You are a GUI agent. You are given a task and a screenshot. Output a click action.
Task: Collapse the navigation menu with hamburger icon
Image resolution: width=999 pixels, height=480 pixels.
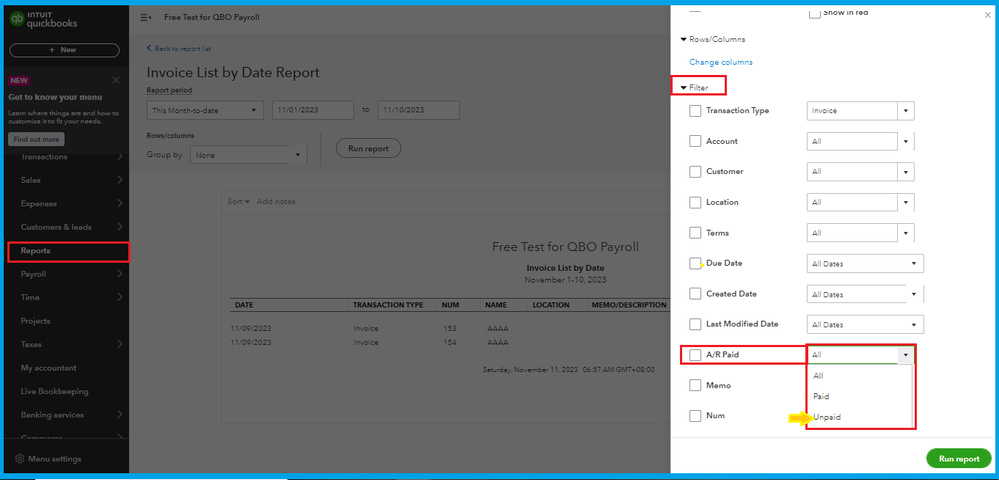click(x=145, y=17)
